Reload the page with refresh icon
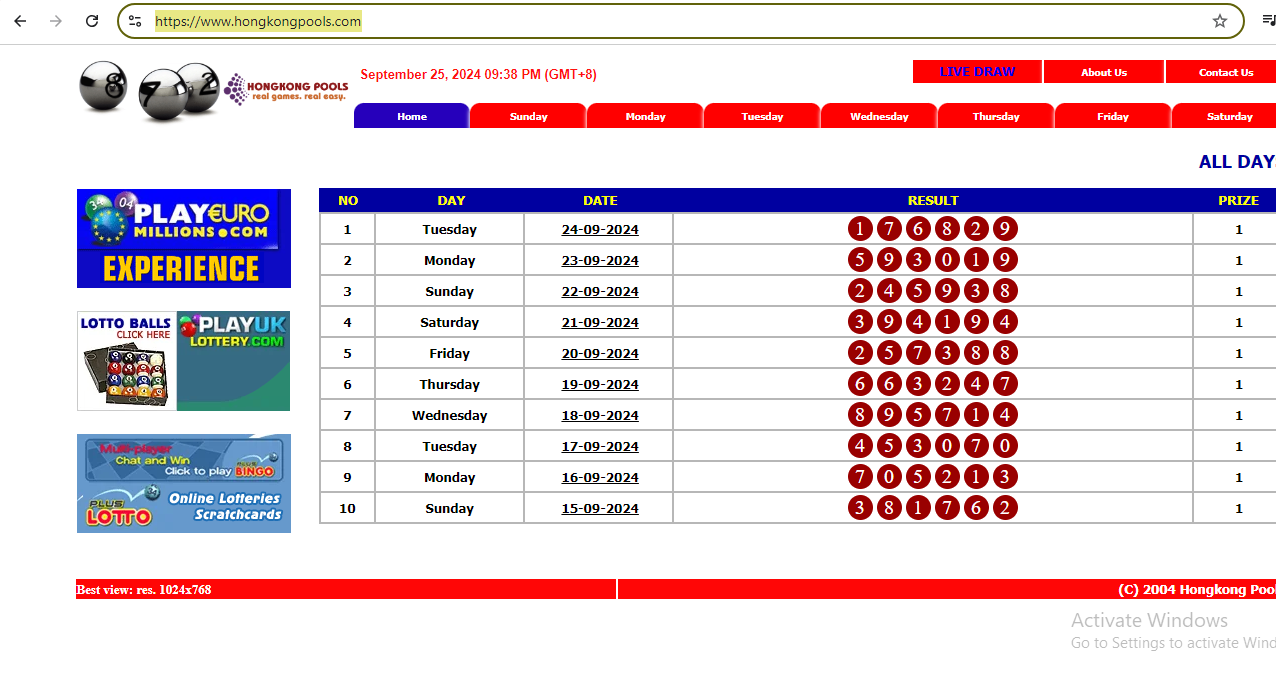Image resolution: width=1276 pixels, height=685 pixels. point(92,21)
